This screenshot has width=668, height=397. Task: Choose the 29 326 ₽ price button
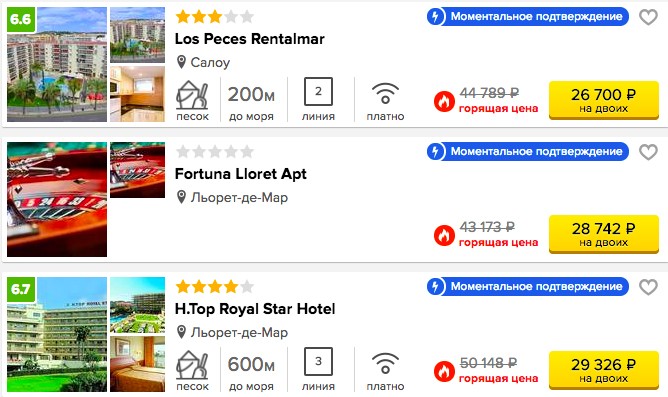tap(604, 370)
